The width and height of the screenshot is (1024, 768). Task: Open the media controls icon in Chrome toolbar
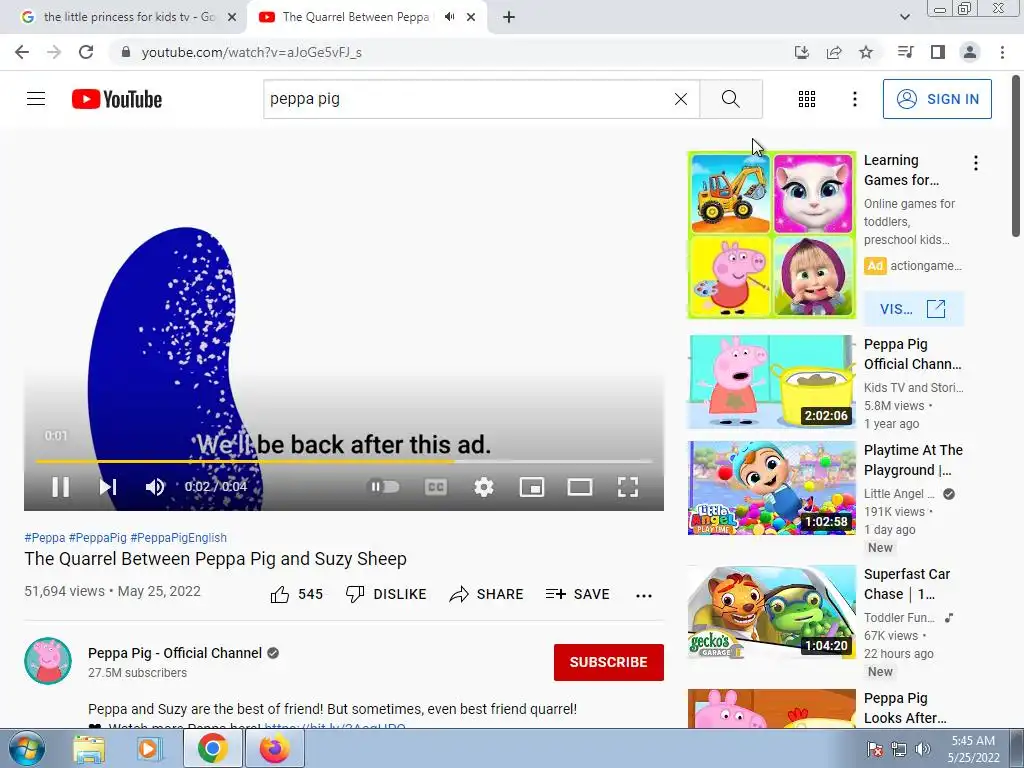click(x=905, y=52)
